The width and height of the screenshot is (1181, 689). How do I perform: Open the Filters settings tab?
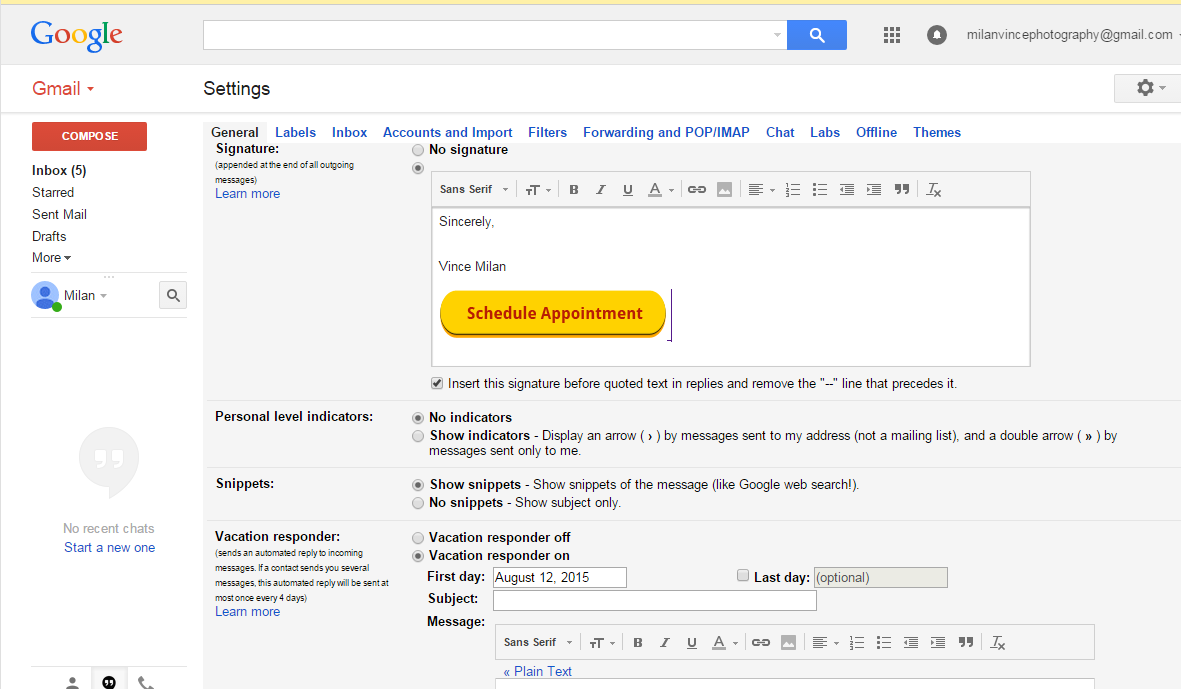[548, 133]
